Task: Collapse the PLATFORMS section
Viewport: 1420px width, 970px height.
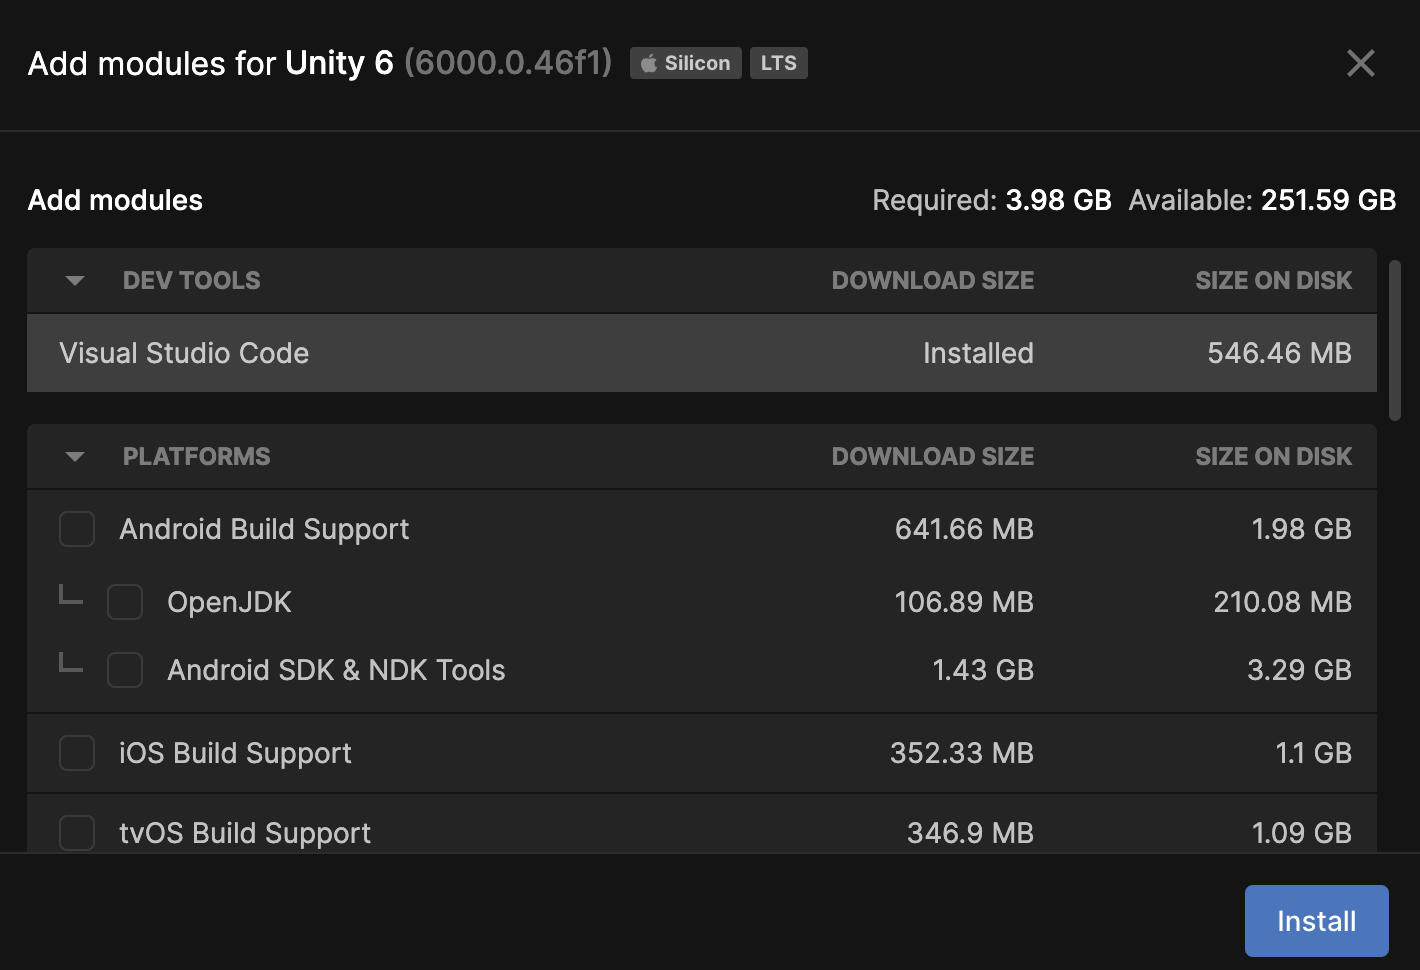Action: (x=75, y=457)
